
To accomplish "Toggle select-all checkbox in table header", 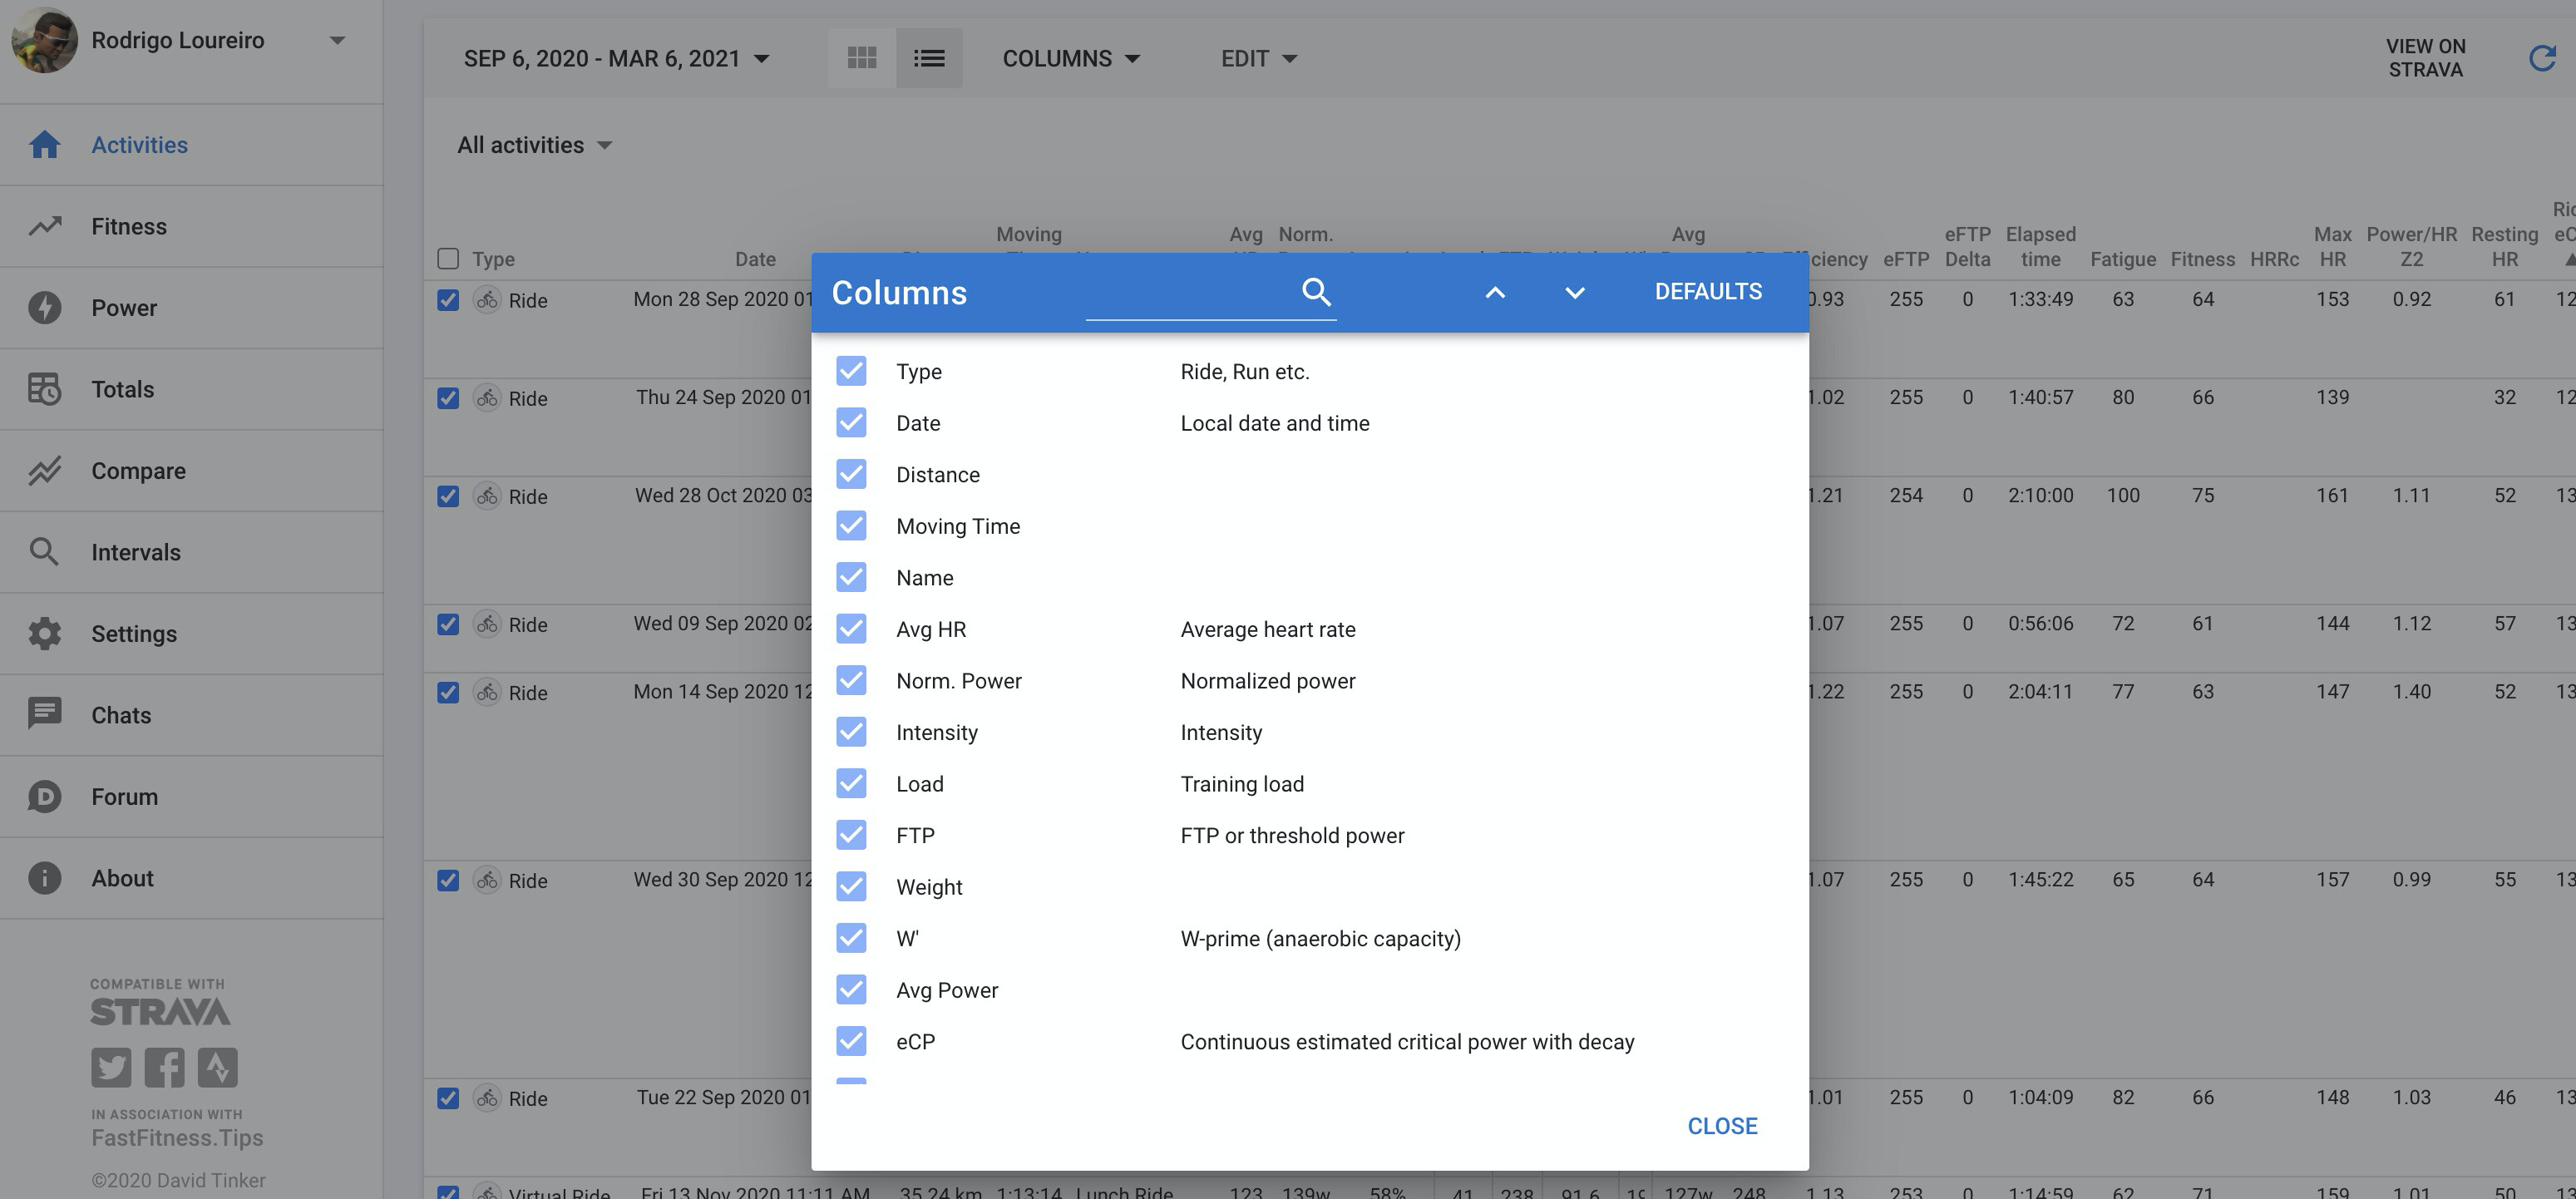I will tap(448, 259).
